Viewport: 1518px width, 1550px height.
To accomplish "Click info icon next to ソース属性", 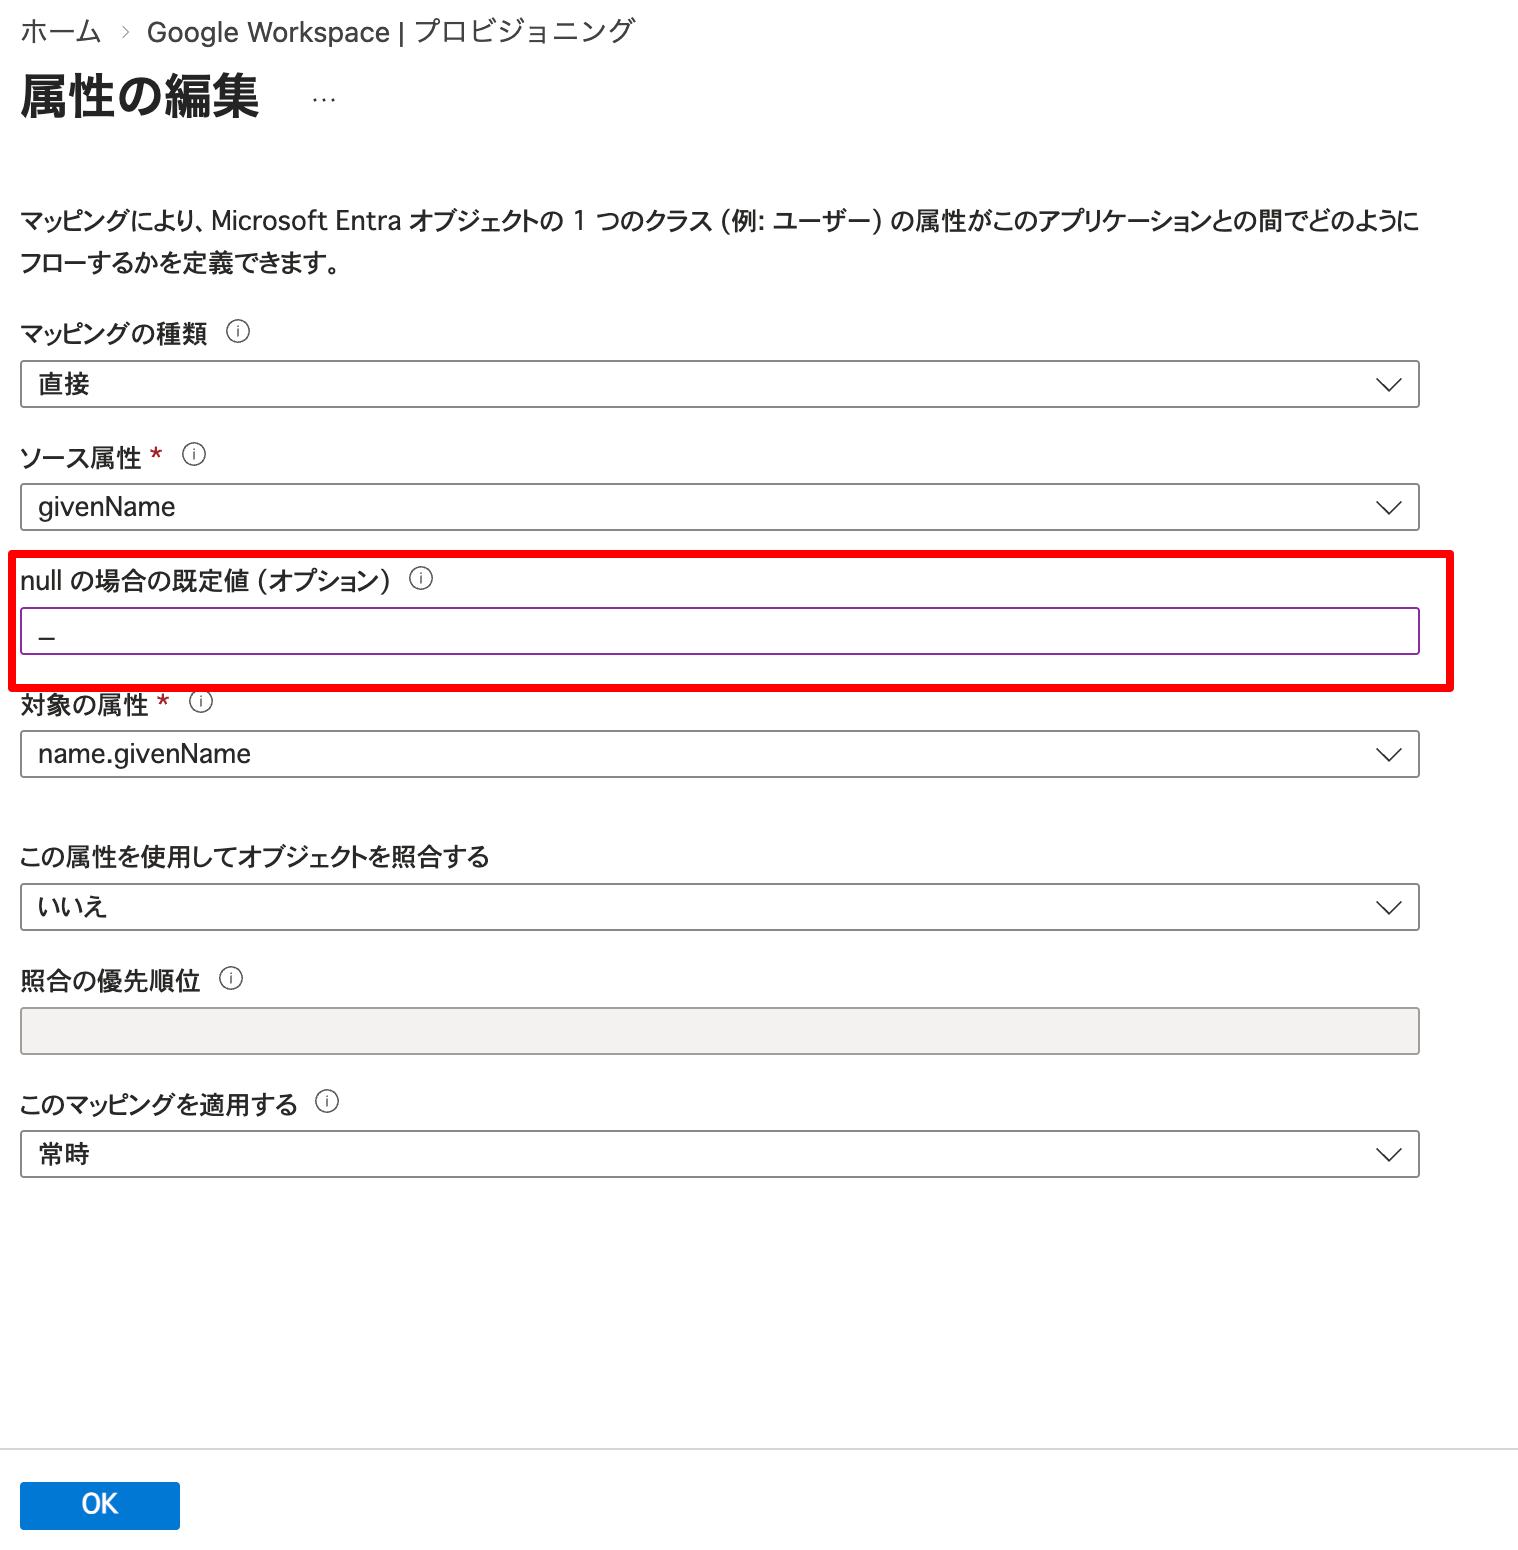I will click(196, 455).
